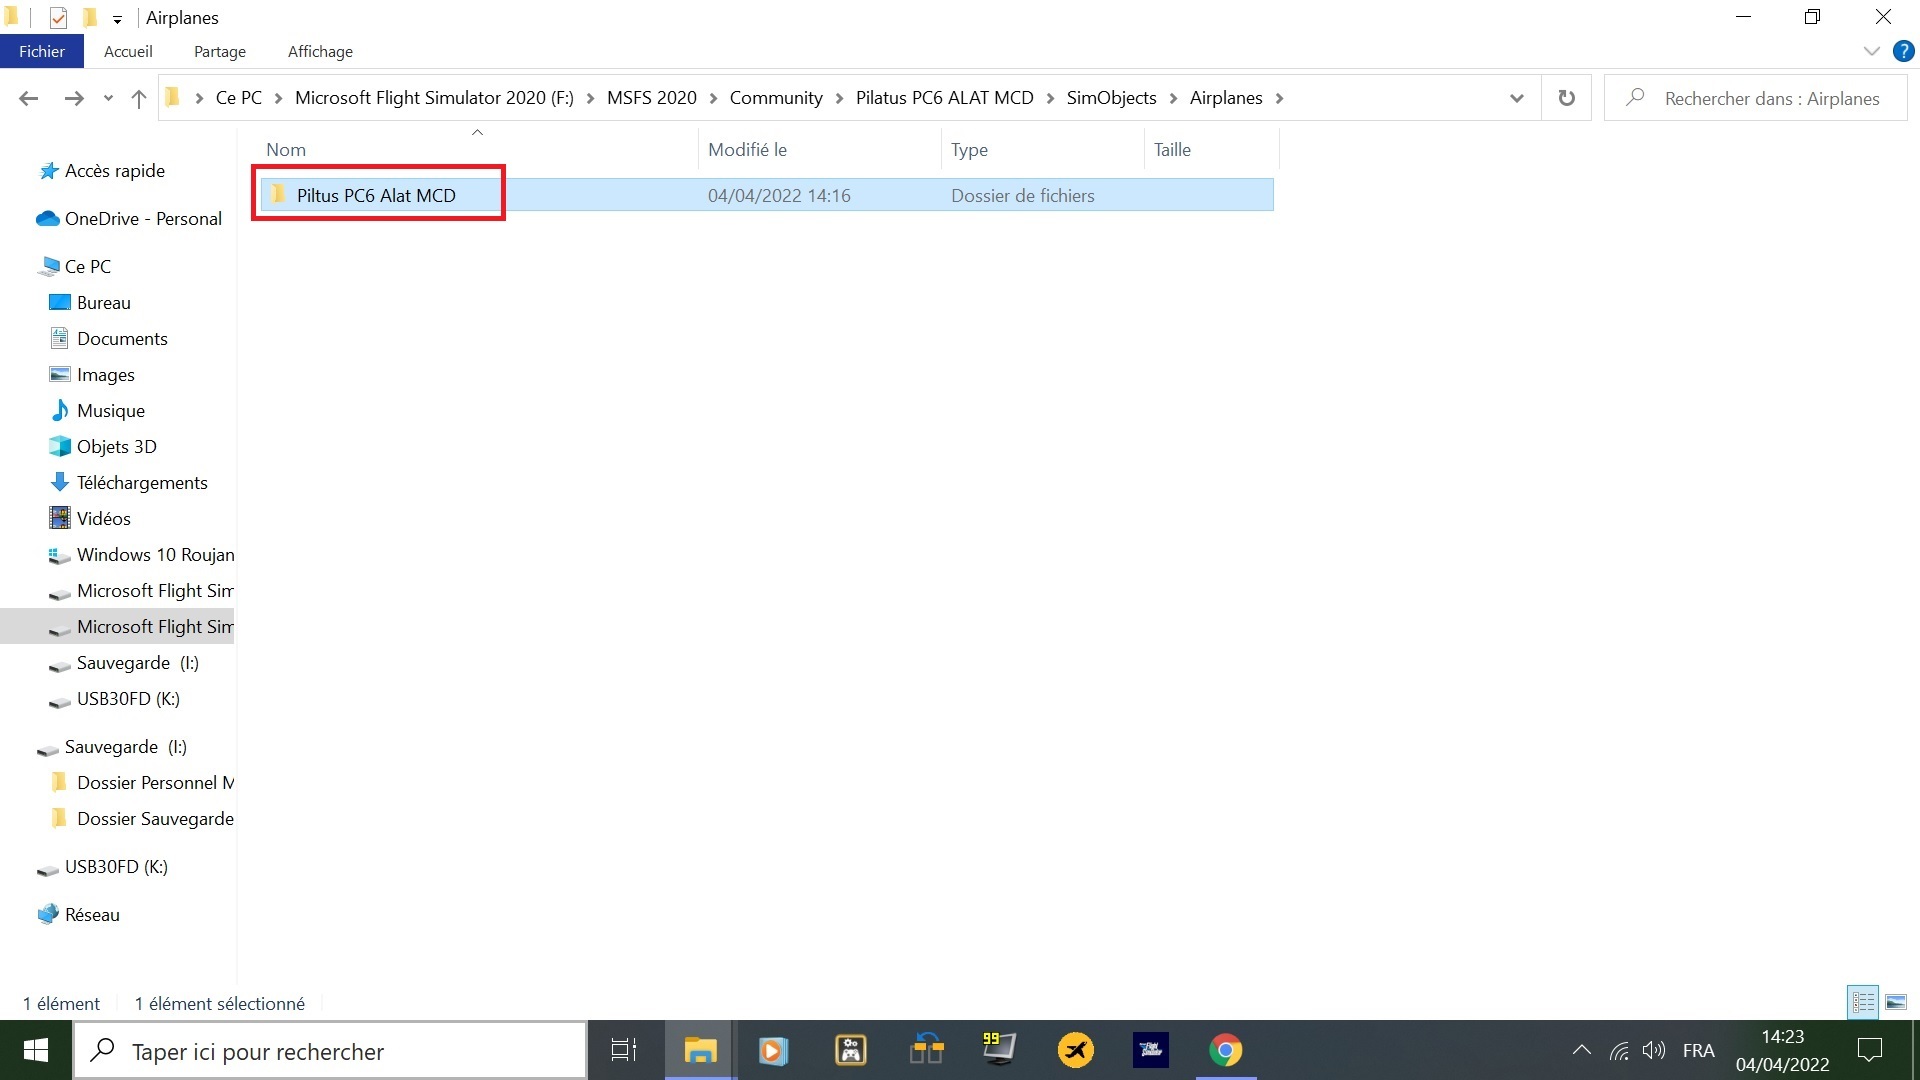Open the Fichier menu
Screen dimensions: 1920x1080
41,51
